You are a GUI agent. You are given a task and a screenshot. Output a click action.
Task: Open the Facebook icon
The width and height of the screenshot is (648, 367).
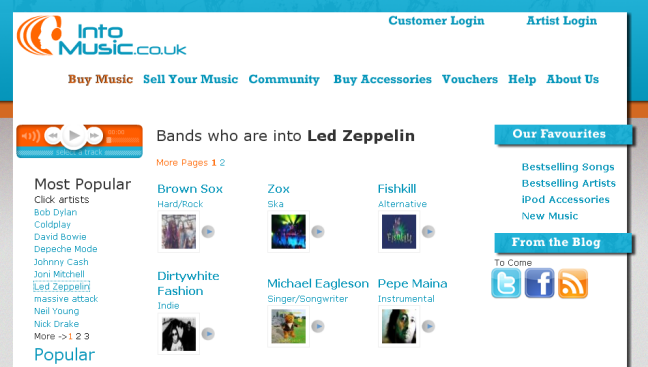click(x=539, y=283)
